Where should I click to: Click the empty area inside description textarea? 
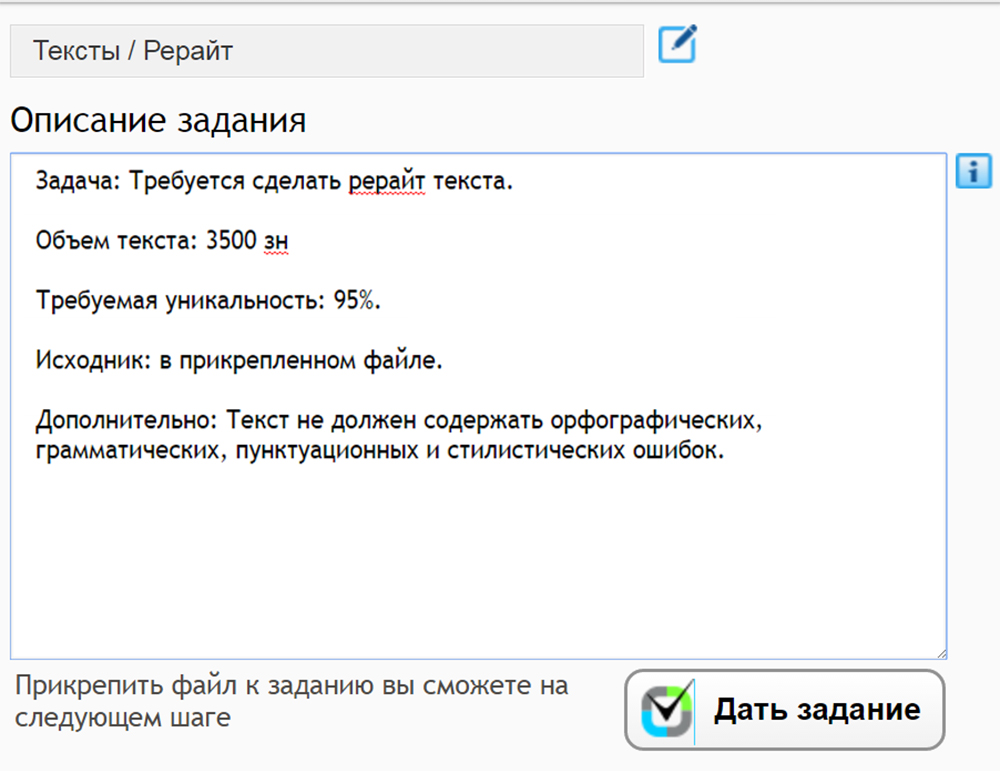478,560
